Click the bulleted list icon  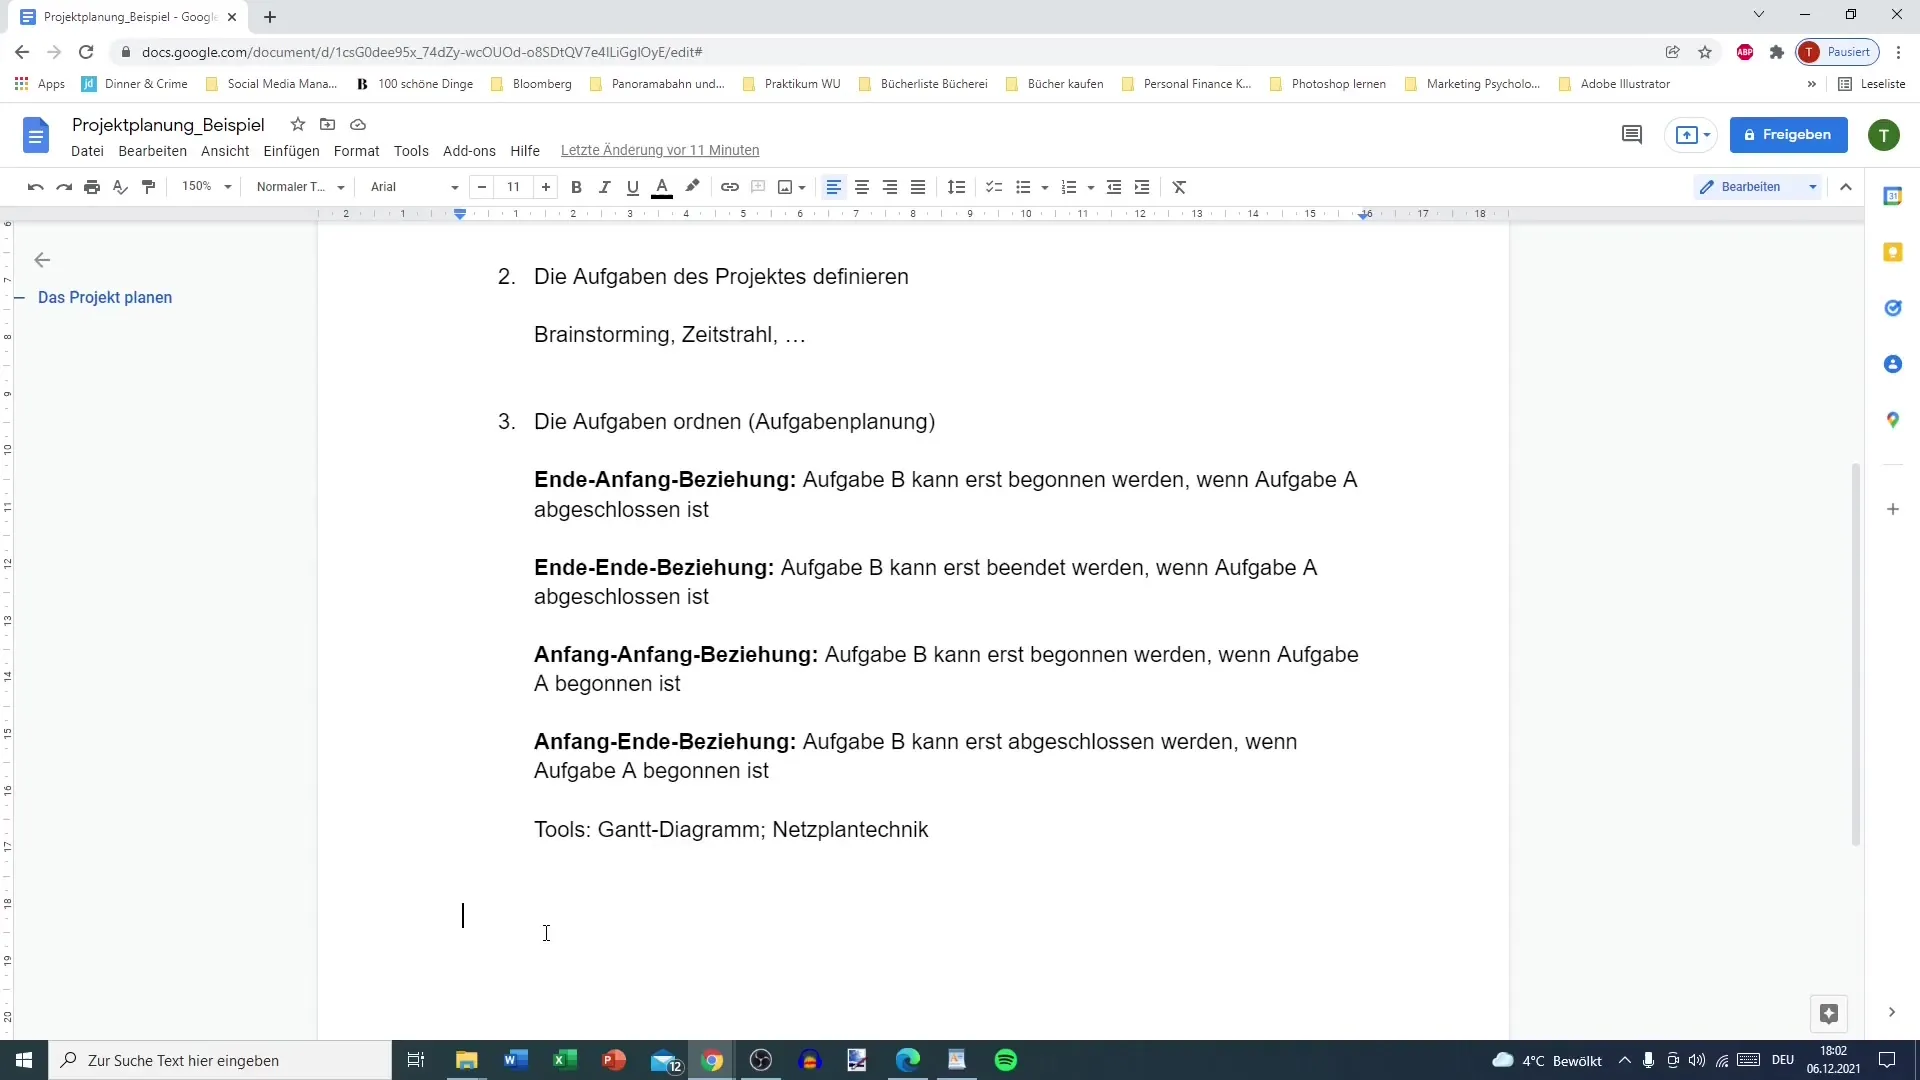[1023, 186]
